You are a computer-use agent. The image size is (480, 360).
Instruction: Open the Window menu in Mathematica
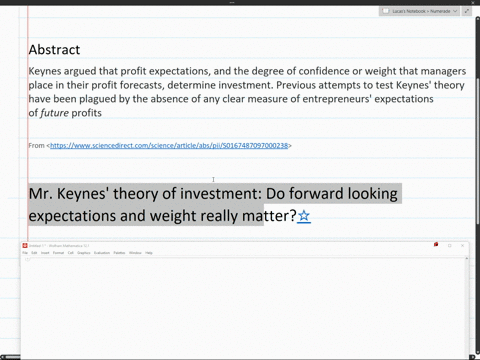click(x=135, y=253)
